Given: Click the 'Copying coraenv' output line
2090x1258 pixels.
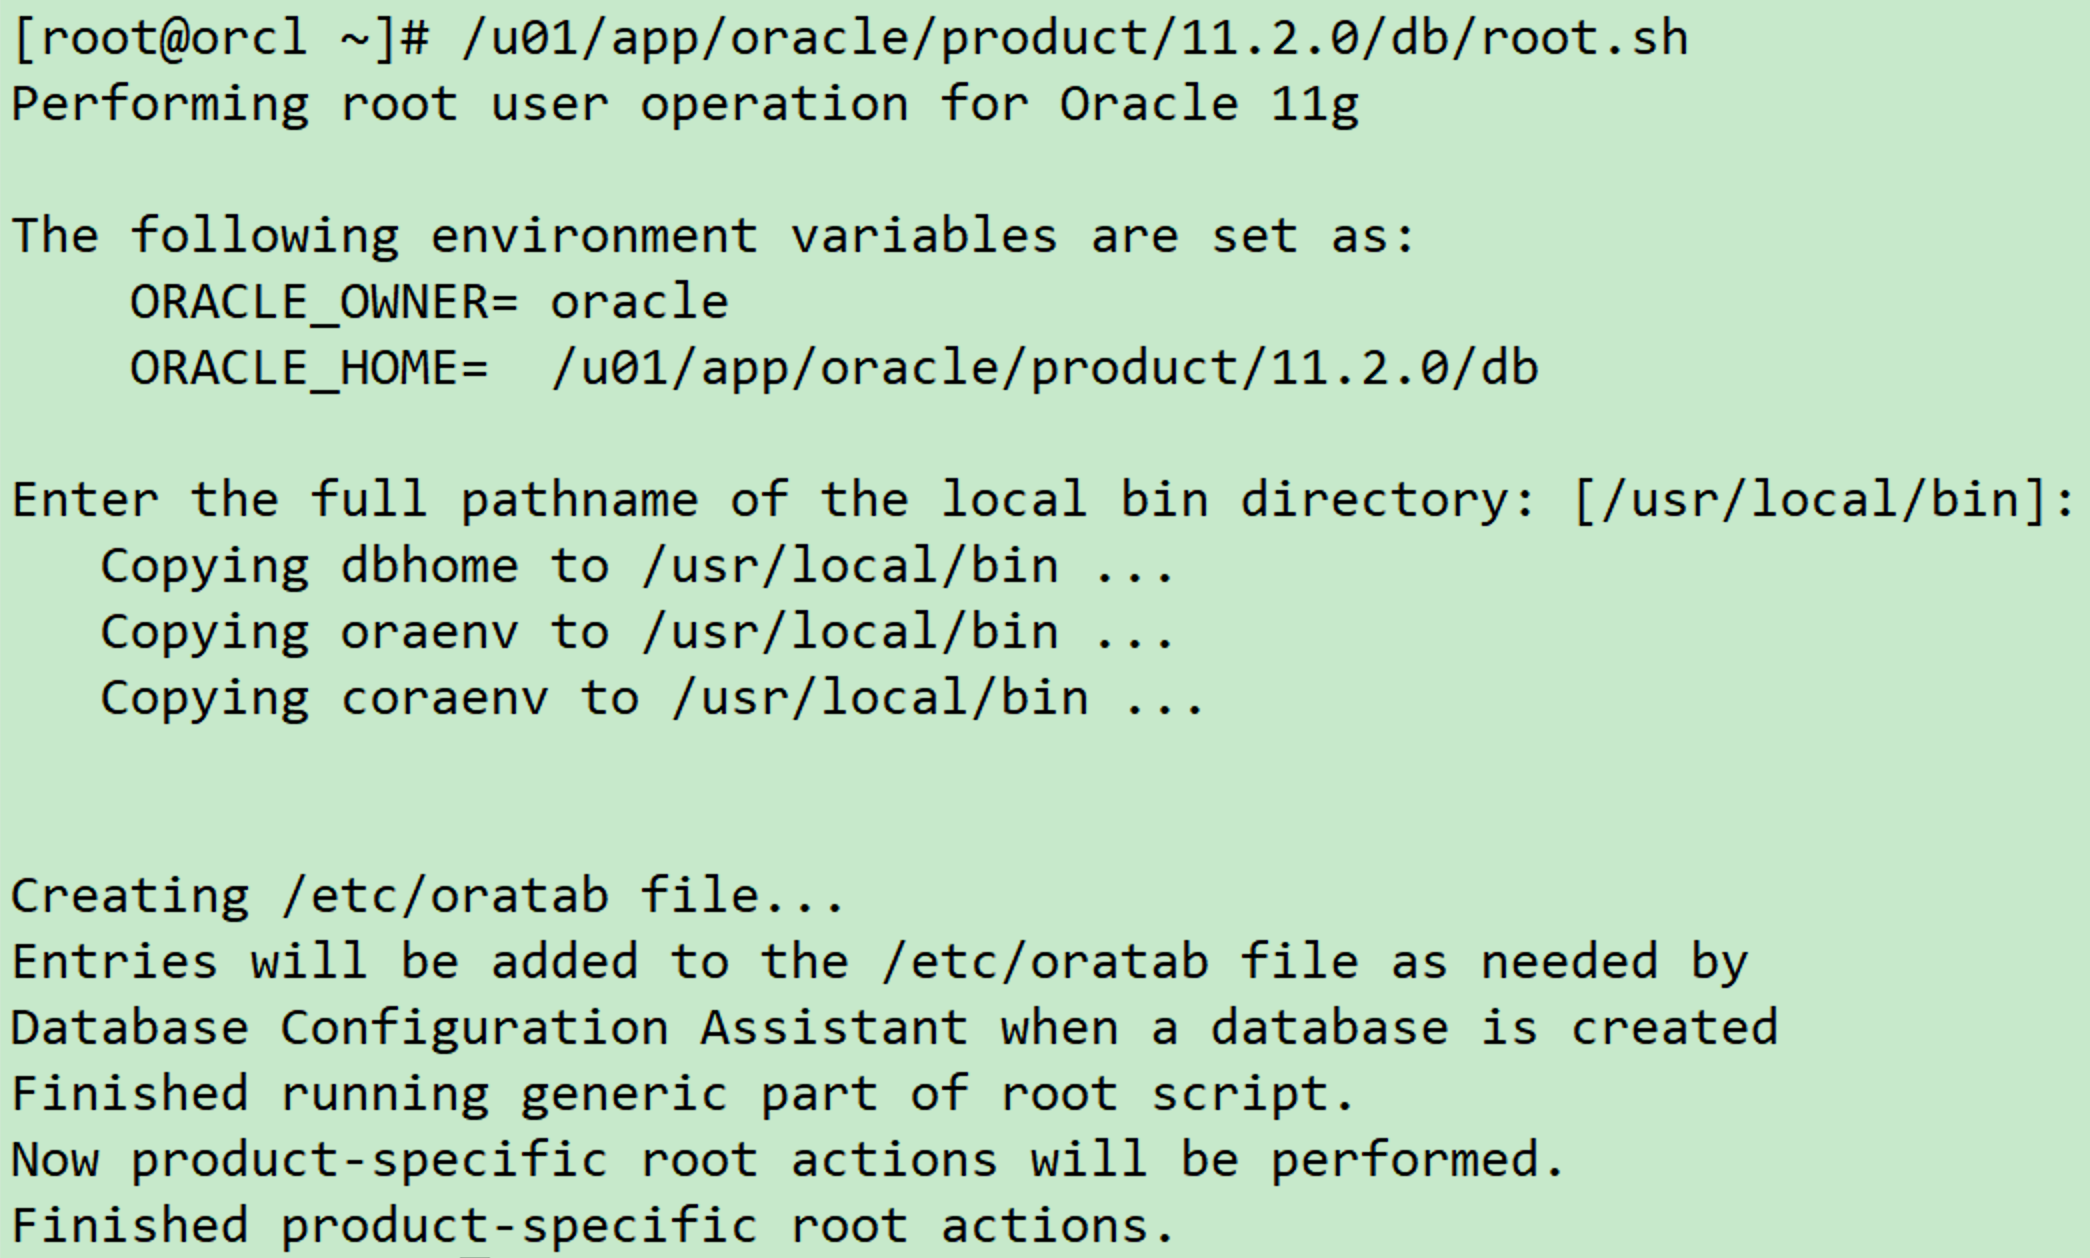Looking at the screenshot, I should [652, 698].
